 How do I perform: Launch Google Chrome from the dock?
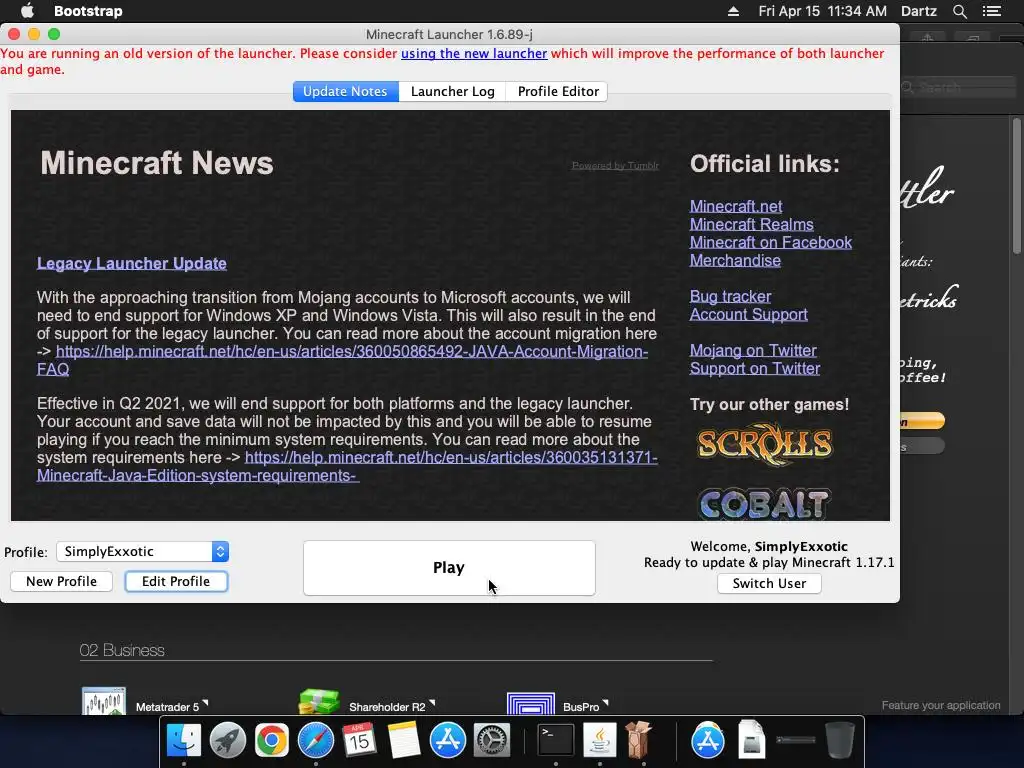[272, 740]
